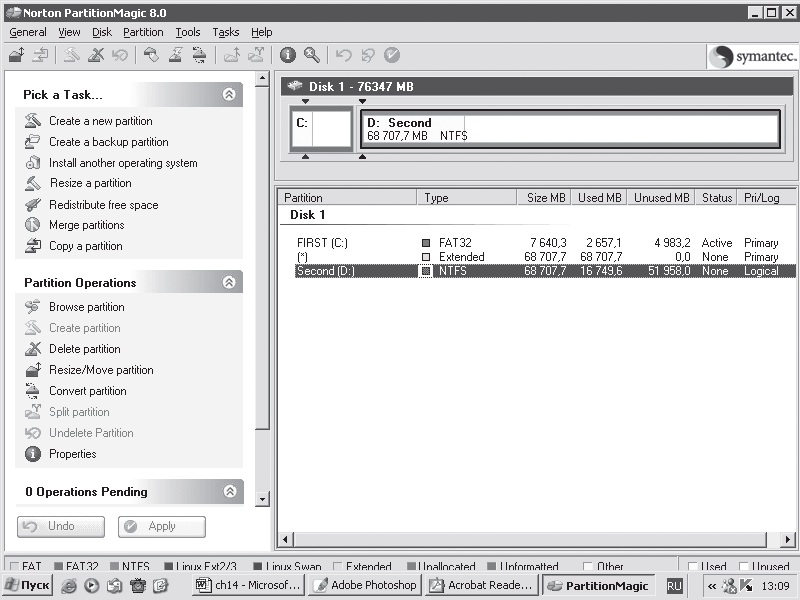Collapse the Pick a Task section
Viewport: 800px width, 600px height.
[x=229, y=94]
